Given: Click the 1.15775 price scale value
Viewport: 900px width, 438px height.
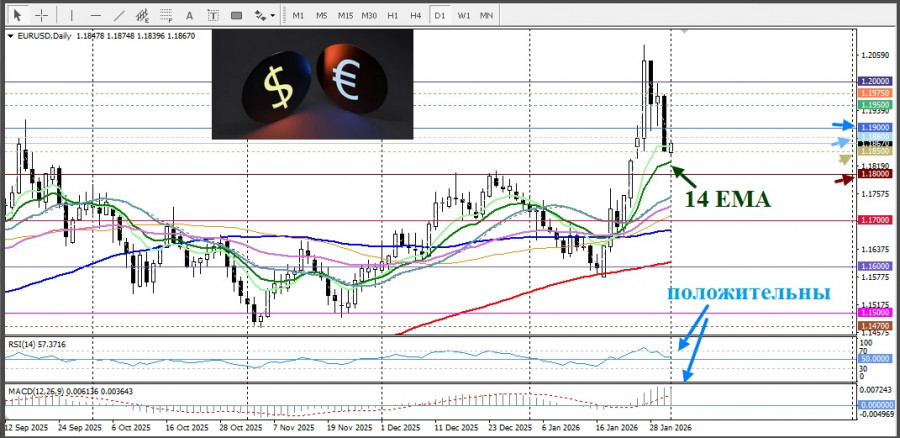Looking at the screenshot, I should click(x=875, y=277).
